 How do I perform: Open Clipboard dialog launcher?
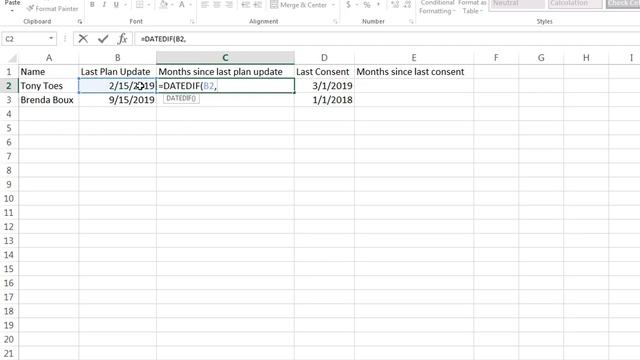[80, 22]
